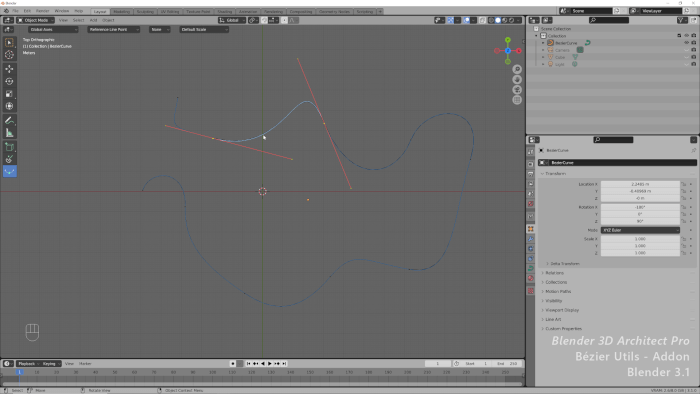Viewport: 700px width, 394px height.
Task: Pick the Measure ruler tool
Action: coord(9,133)
